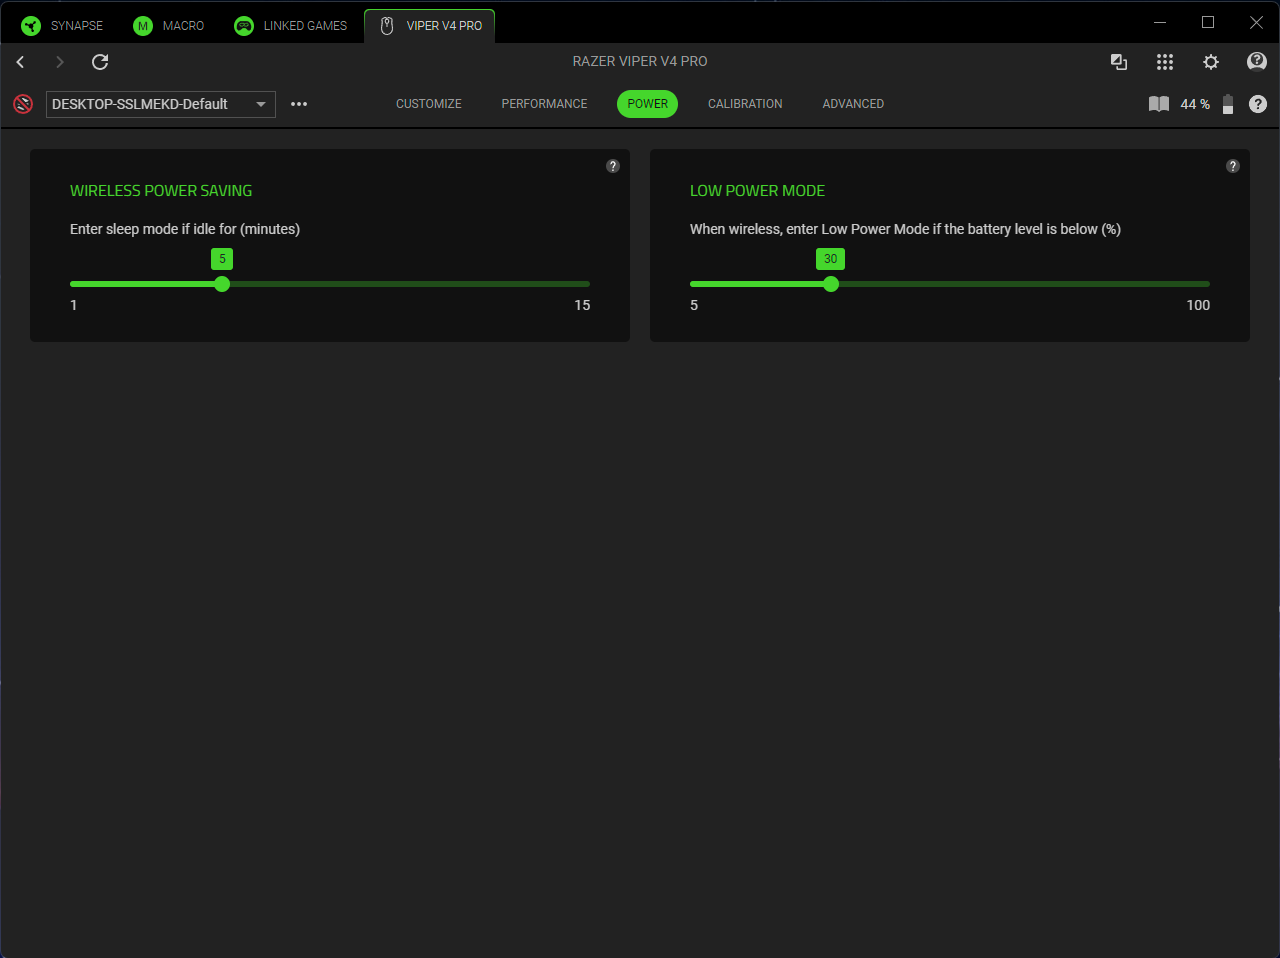Click the low power value label 30
Viewport: 1280px width, 958px height.
click(x=830, y=259)
